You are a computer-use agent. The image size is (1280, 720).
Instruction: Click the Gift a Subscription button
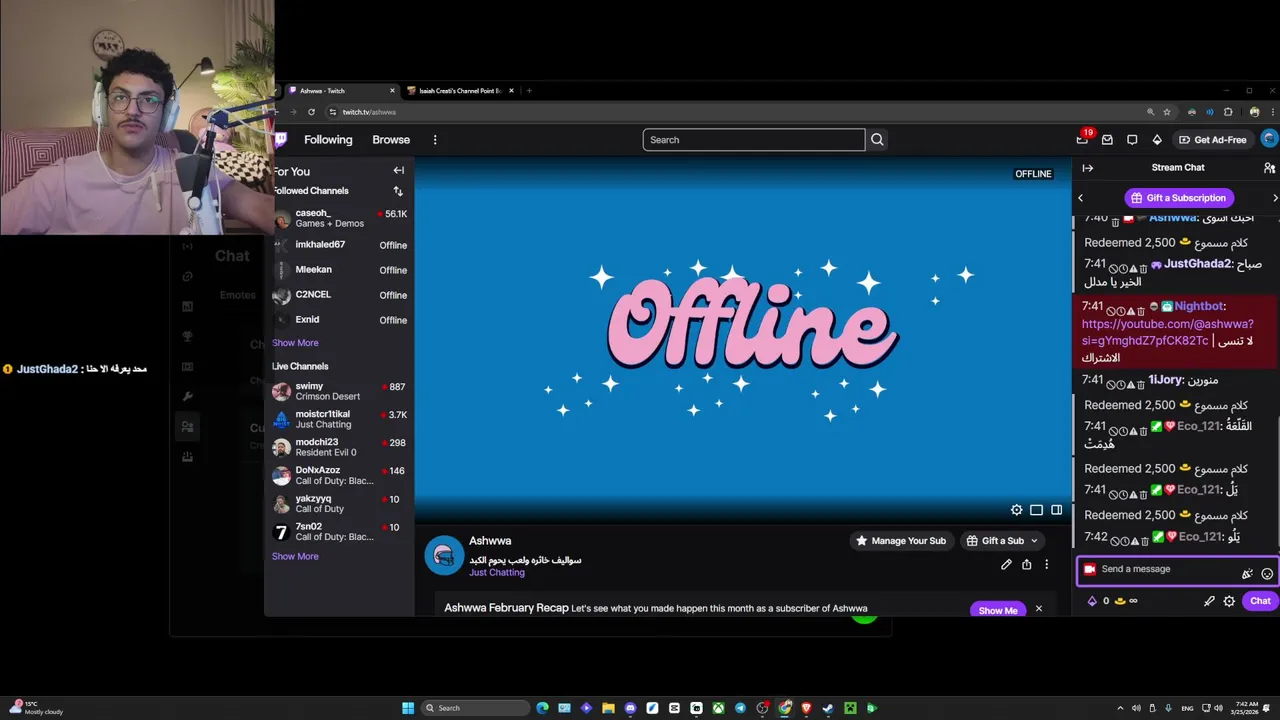pyautogui.click(x=1179, y=198)
